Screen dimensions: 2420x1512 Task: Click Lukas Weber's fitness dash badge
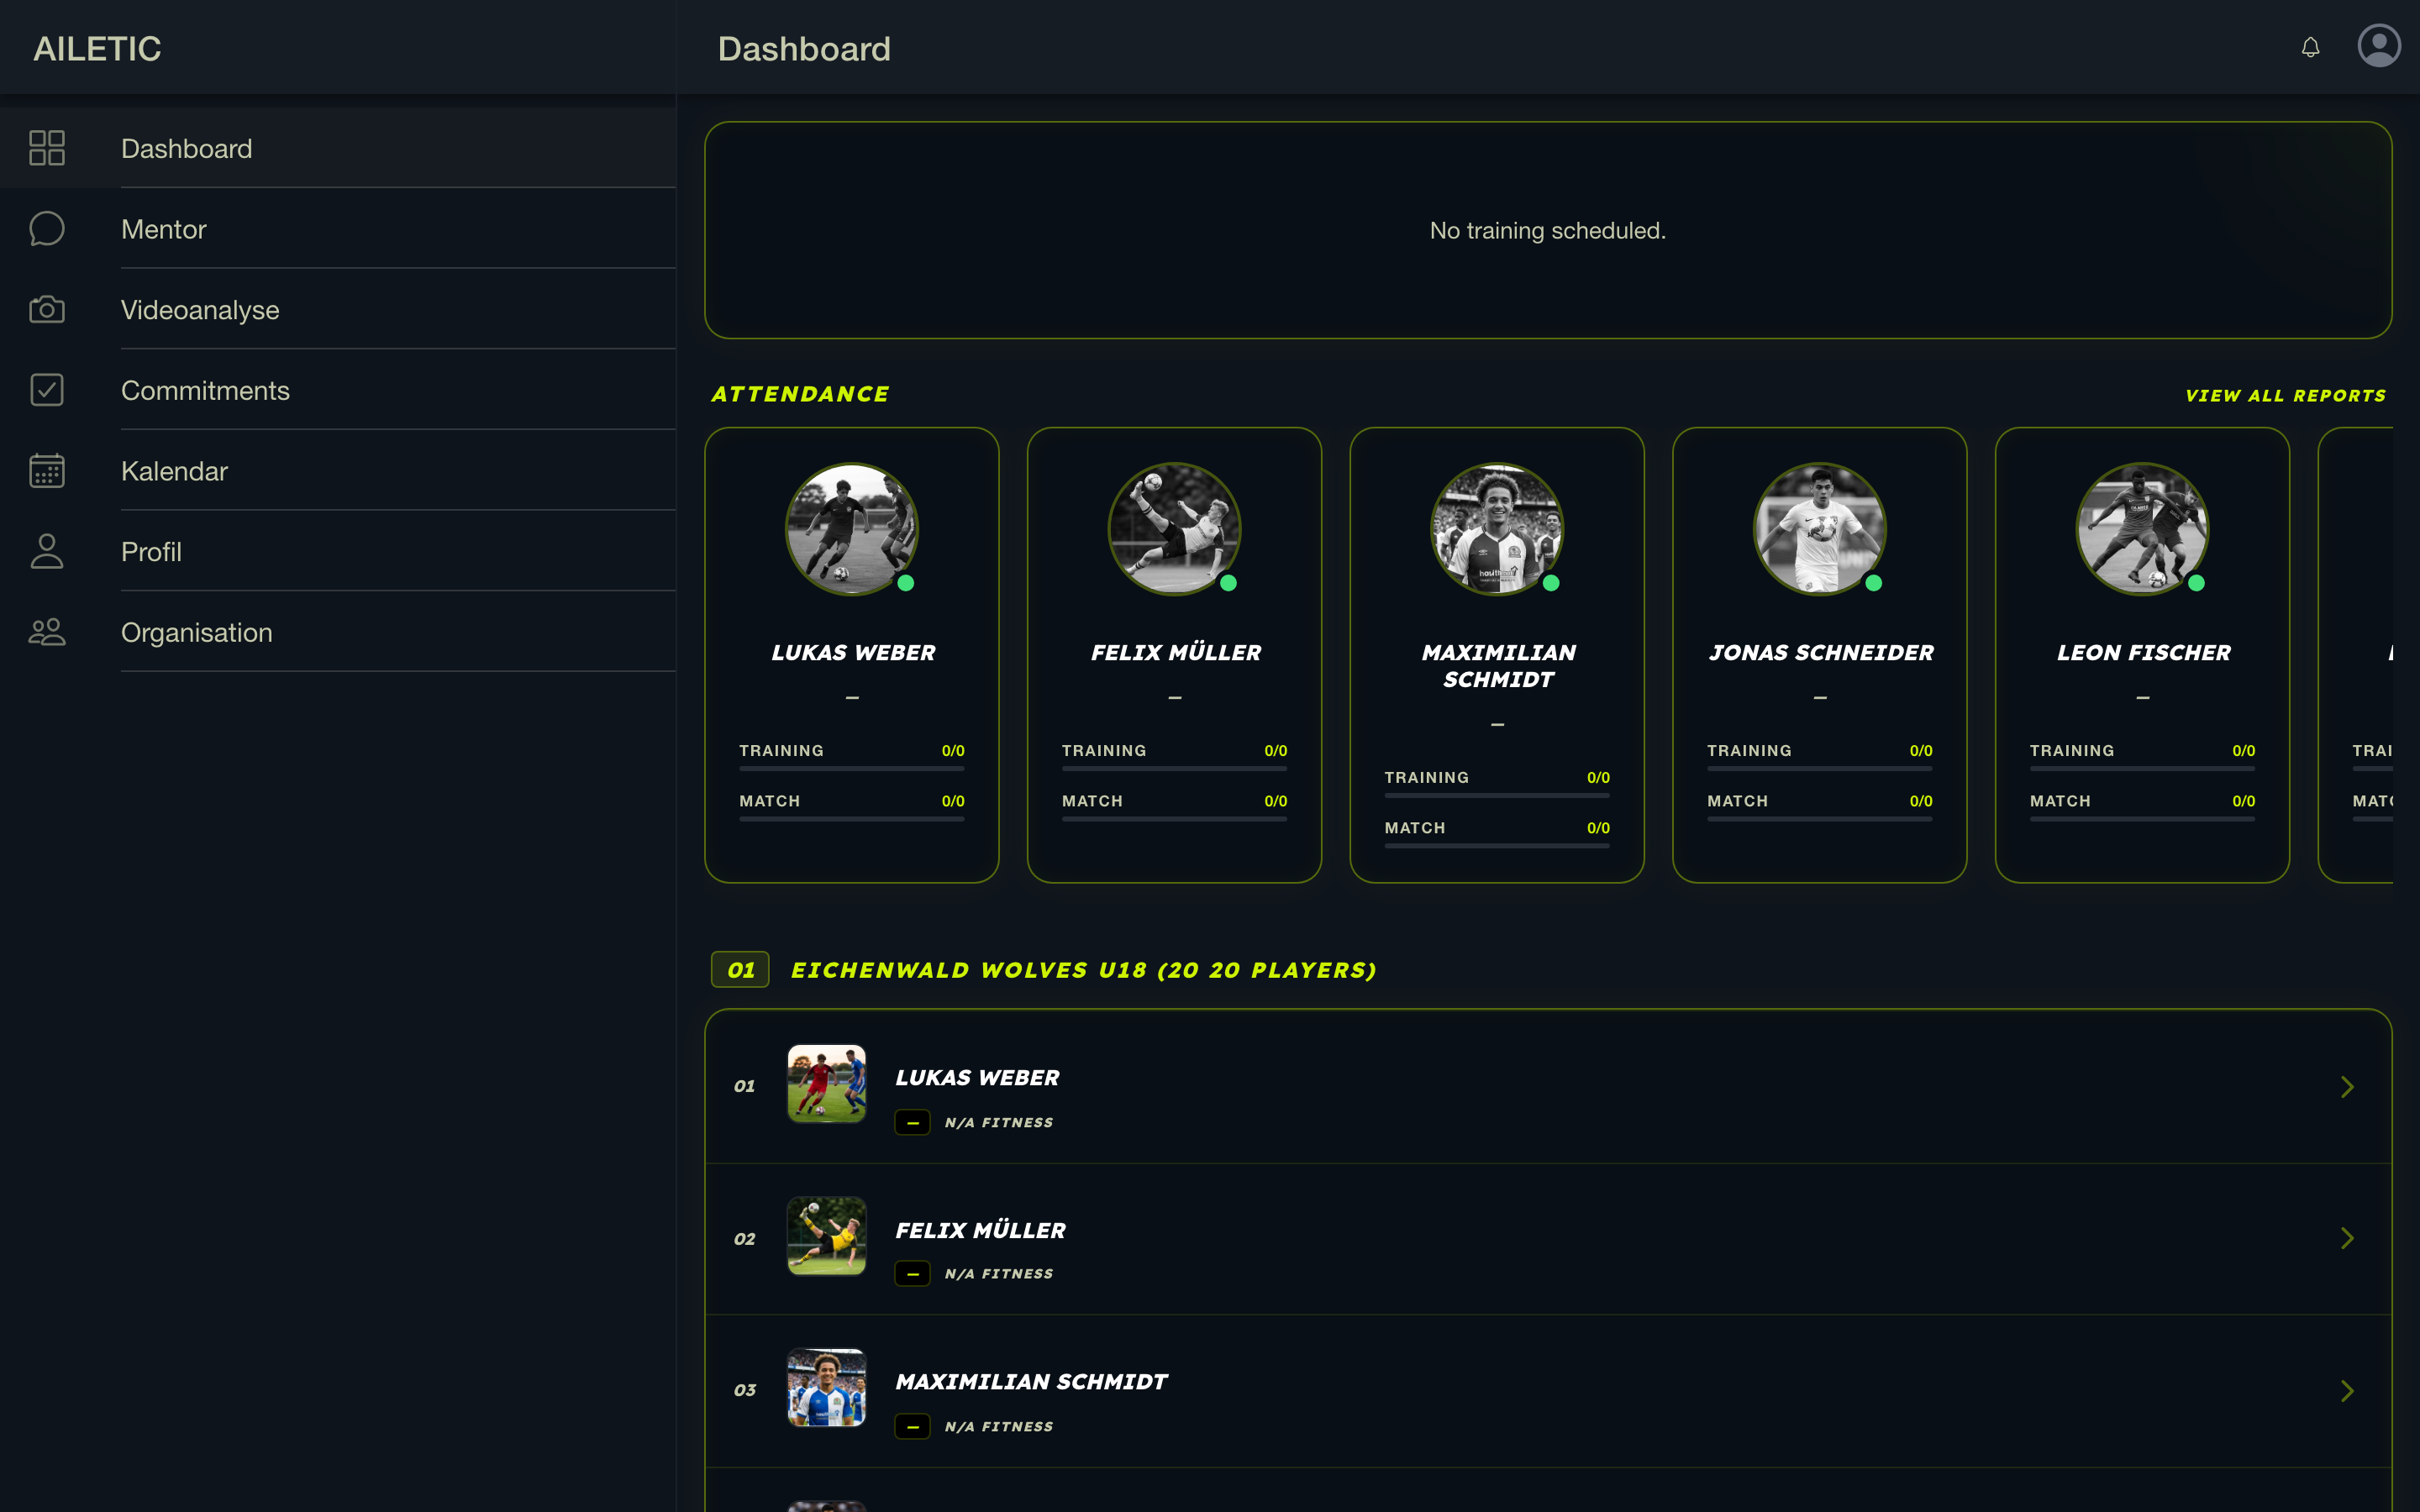click(912, 1123)
